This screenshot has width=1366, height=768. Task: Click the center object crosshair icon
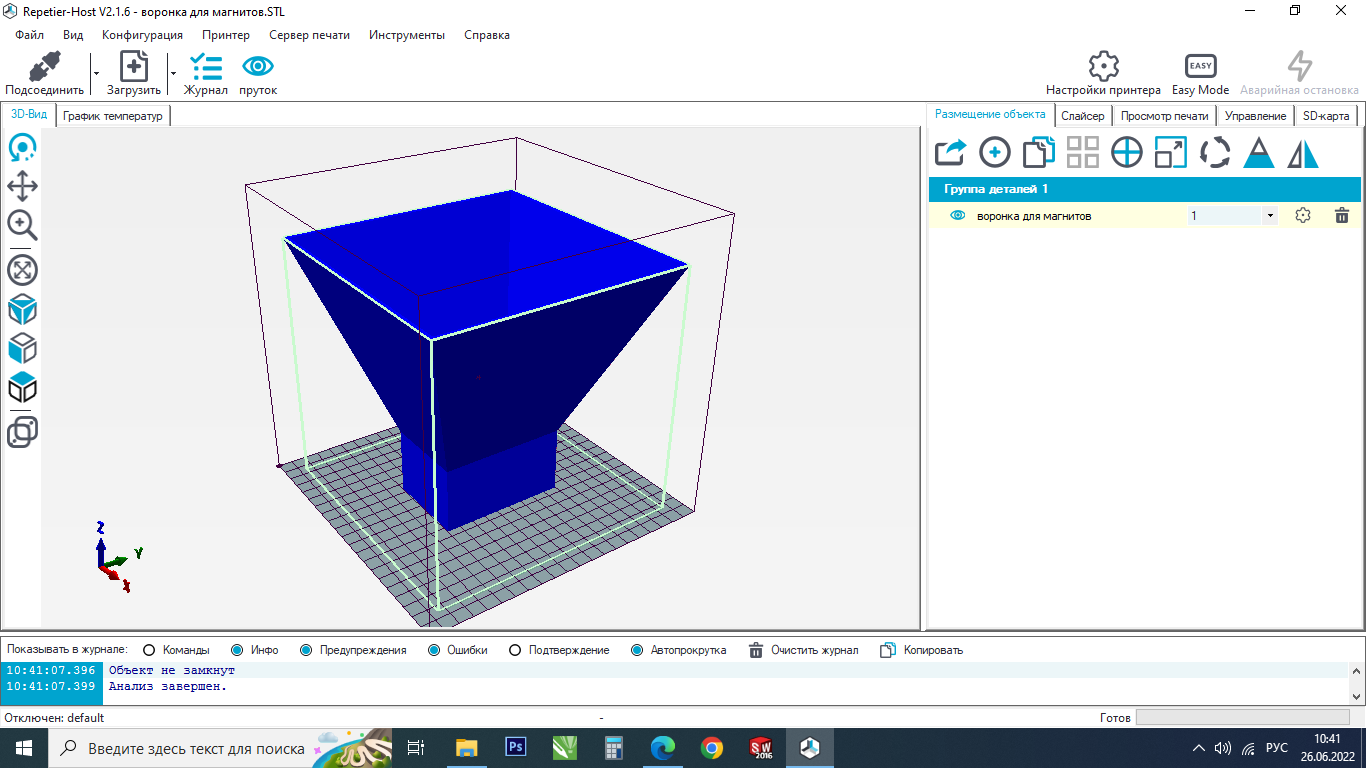point(1127,152)
